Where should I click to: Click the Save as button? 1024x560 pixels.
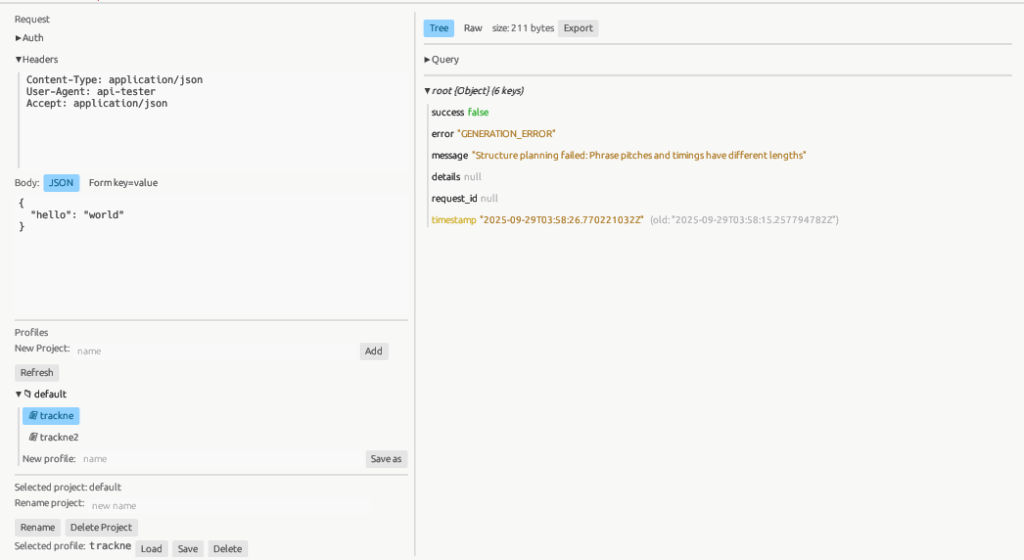tap(386, 459)
